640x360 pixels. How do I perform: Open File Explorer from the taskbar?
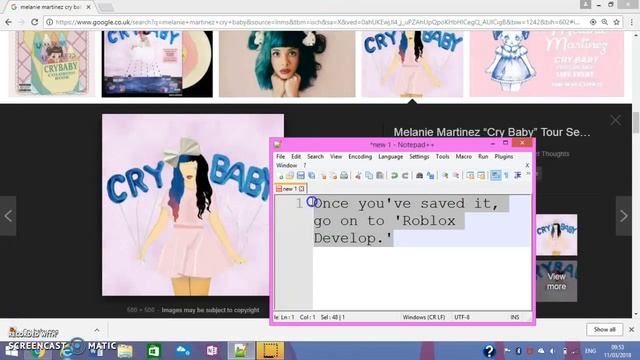click(124, 351)
